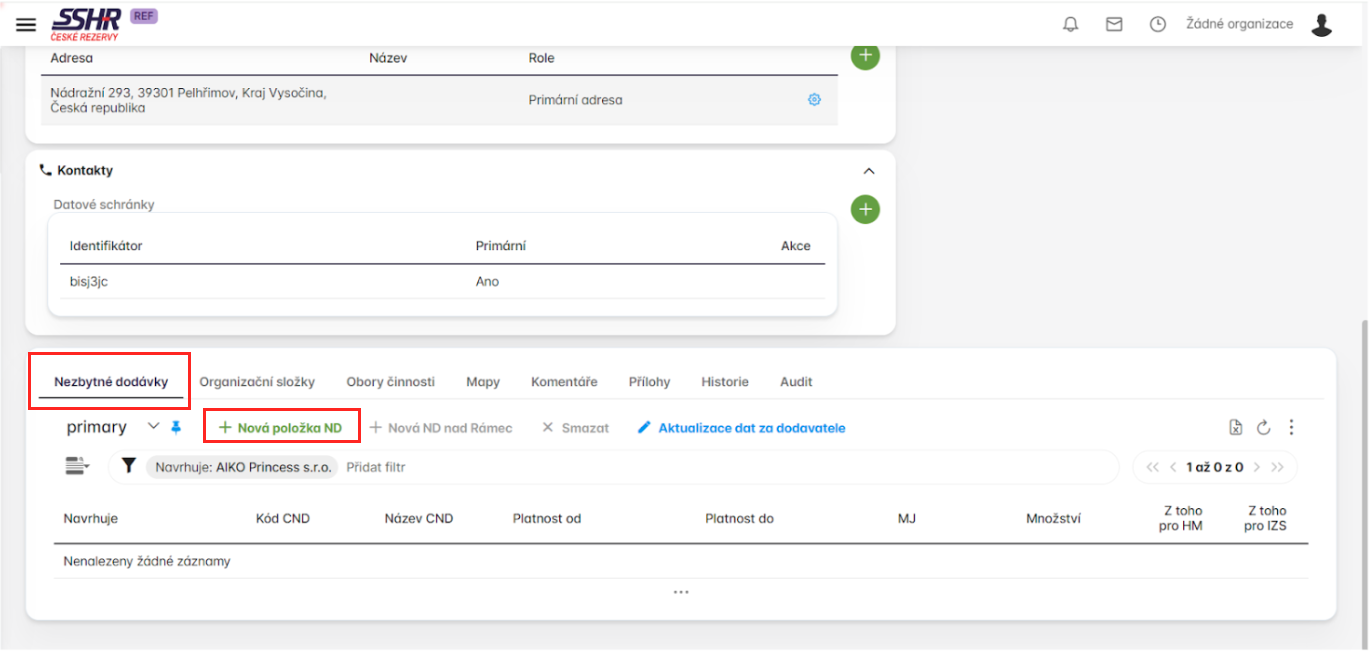Add a new address with green plus
This screenshot has width=1372, height=652.
click(x=865, y=55)
